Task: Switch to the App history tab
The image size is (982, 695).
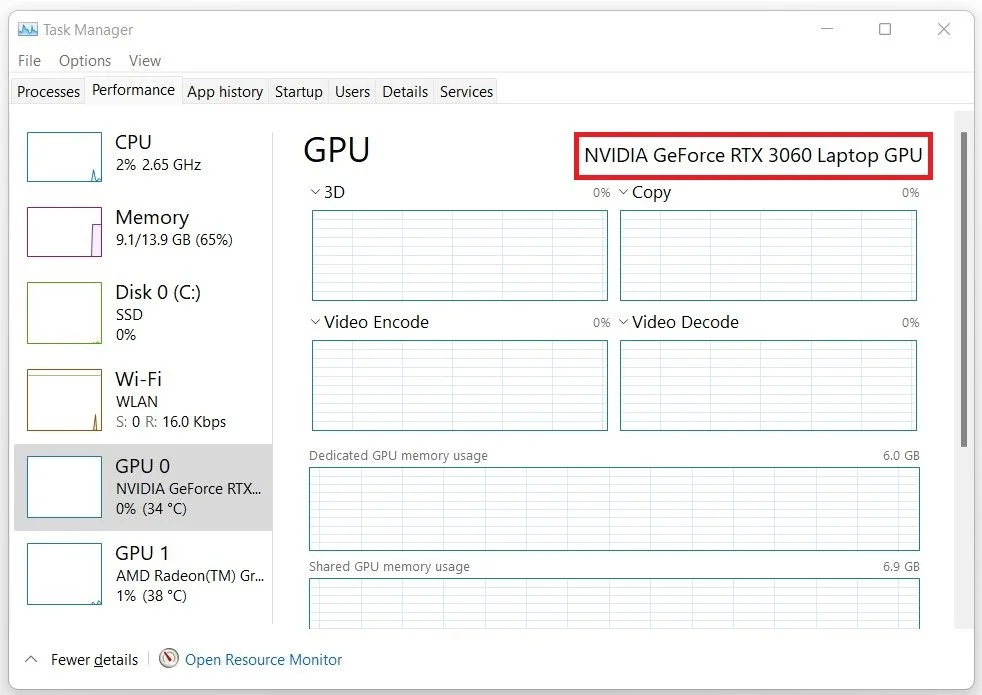Action: coord(224,91)
